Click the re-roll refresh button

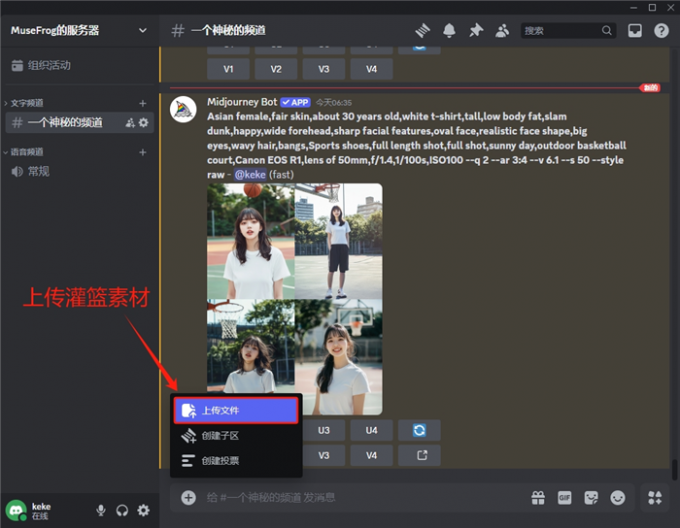419,430
